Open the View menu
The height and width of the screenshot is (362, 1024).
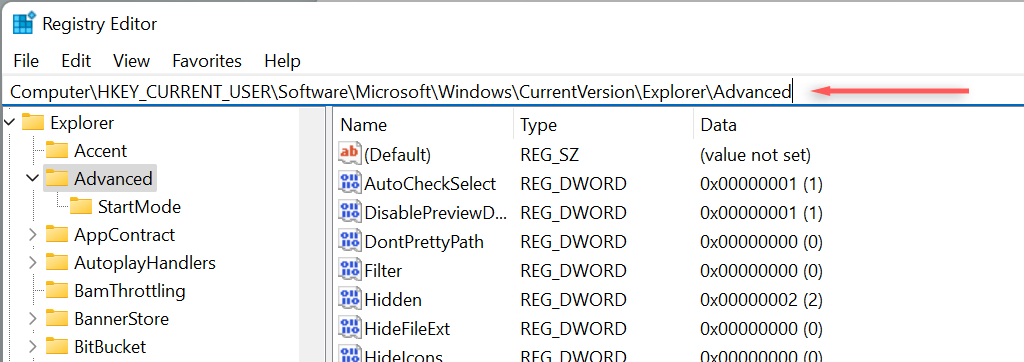pos(131,61)
